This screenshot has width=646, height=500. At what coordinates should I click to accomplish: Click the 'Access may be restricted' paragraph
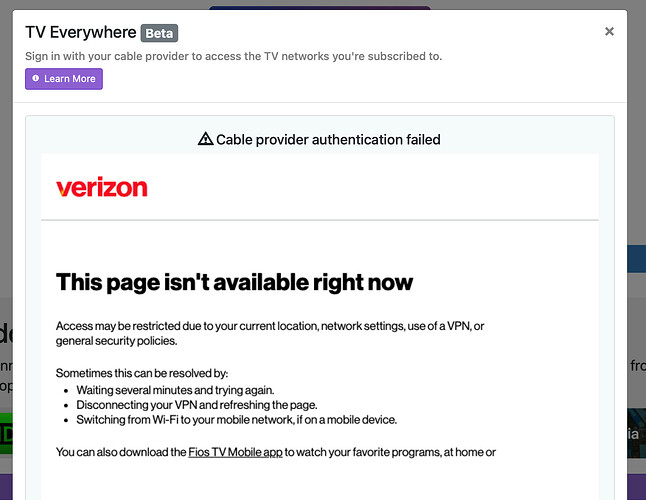click(x=270, y=333)
